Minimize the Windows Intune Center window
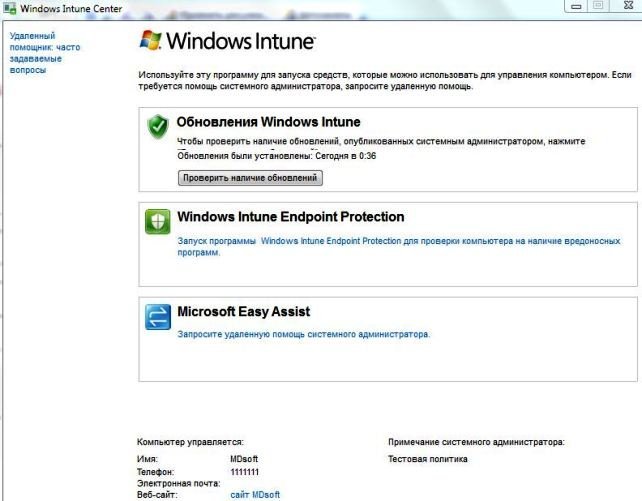The height and width of the screenshot is (501, 642). (x=576, y=6)
